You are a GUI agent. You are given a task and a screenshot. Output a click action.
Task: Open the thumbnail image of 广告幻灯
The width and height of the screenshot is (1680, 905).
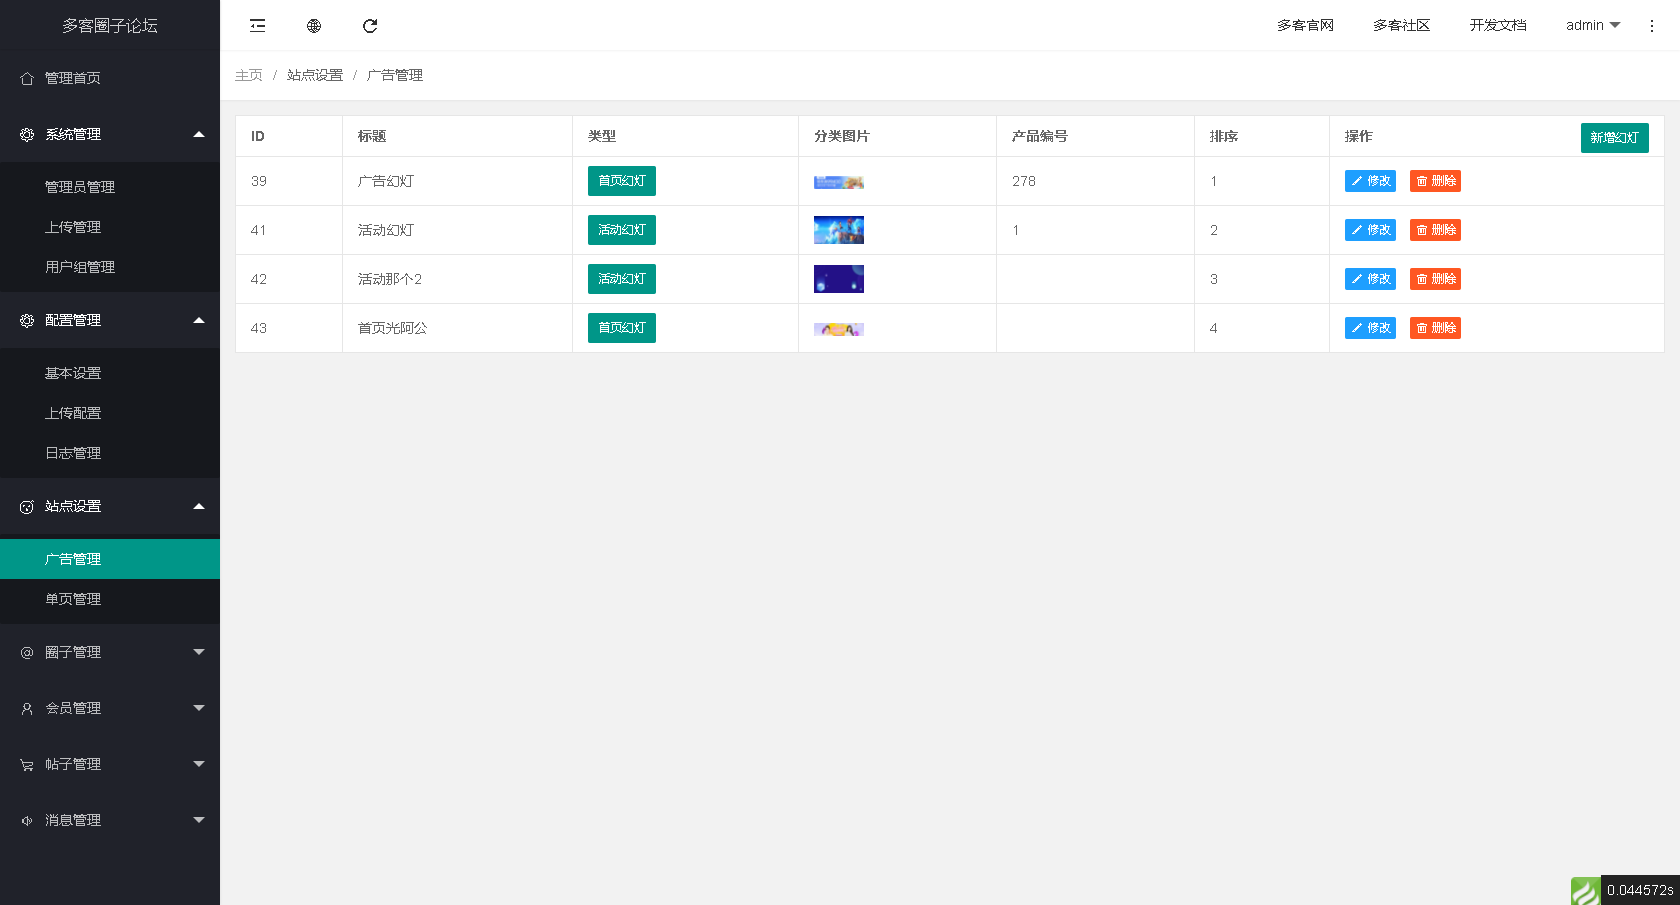[839, 182]
